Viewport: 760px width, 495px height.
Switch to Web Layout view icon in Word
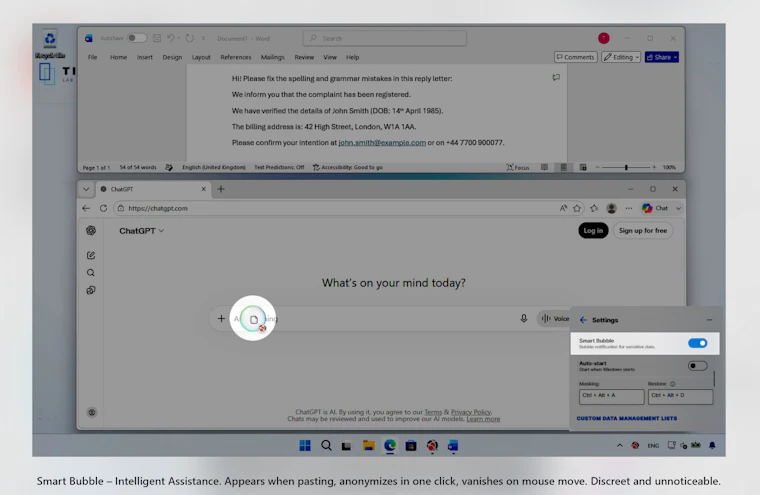pyautogui.click(x=583, y=167)
